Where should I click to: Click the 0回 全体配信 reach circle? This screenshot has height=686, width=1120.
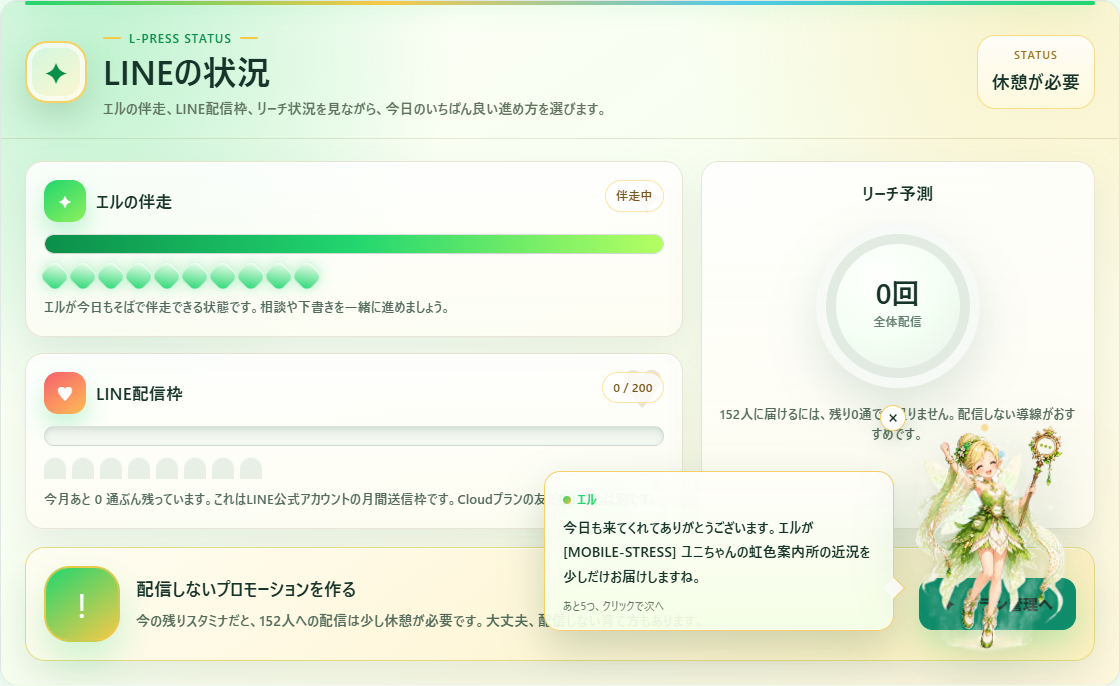897,306
